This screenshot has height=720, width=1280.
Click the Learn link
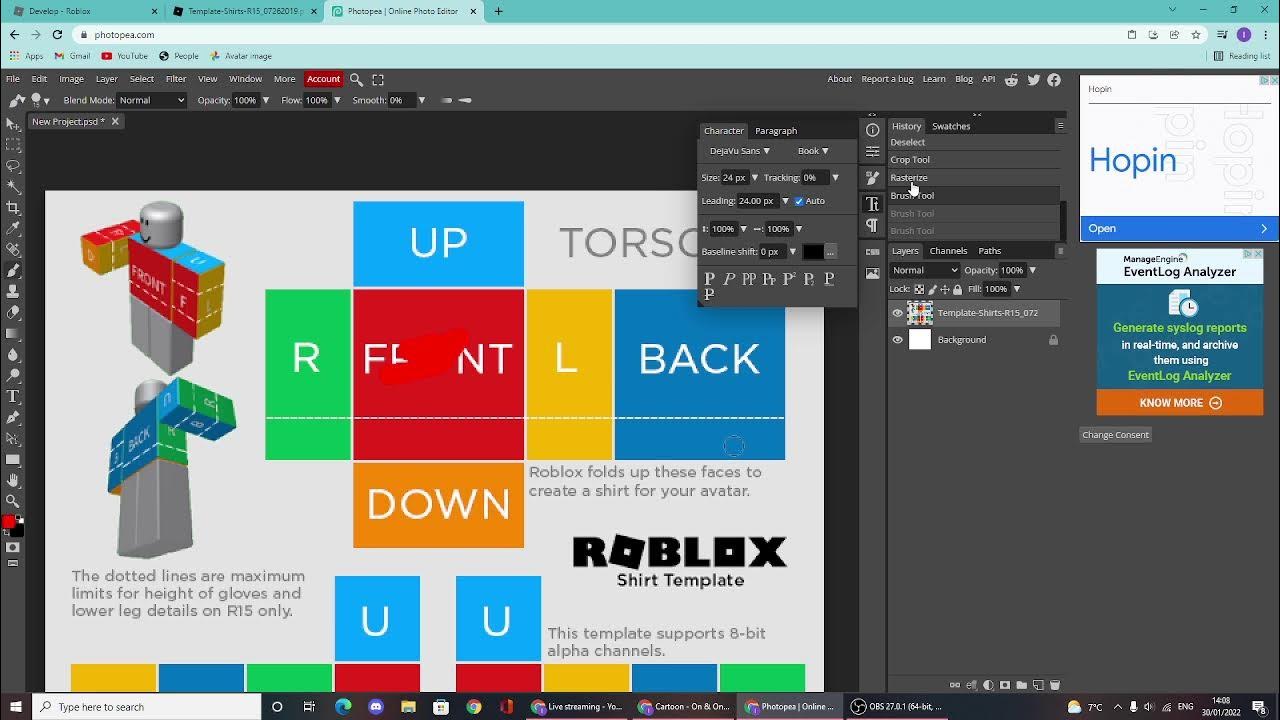[x=934, y=79]
